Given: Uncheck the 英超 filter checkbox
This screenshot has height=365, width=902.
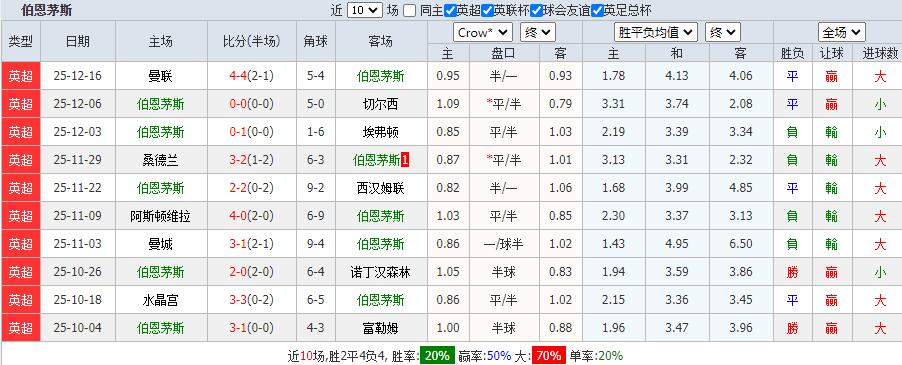Looking at the screenshot, I should click(x=450, y=10).
